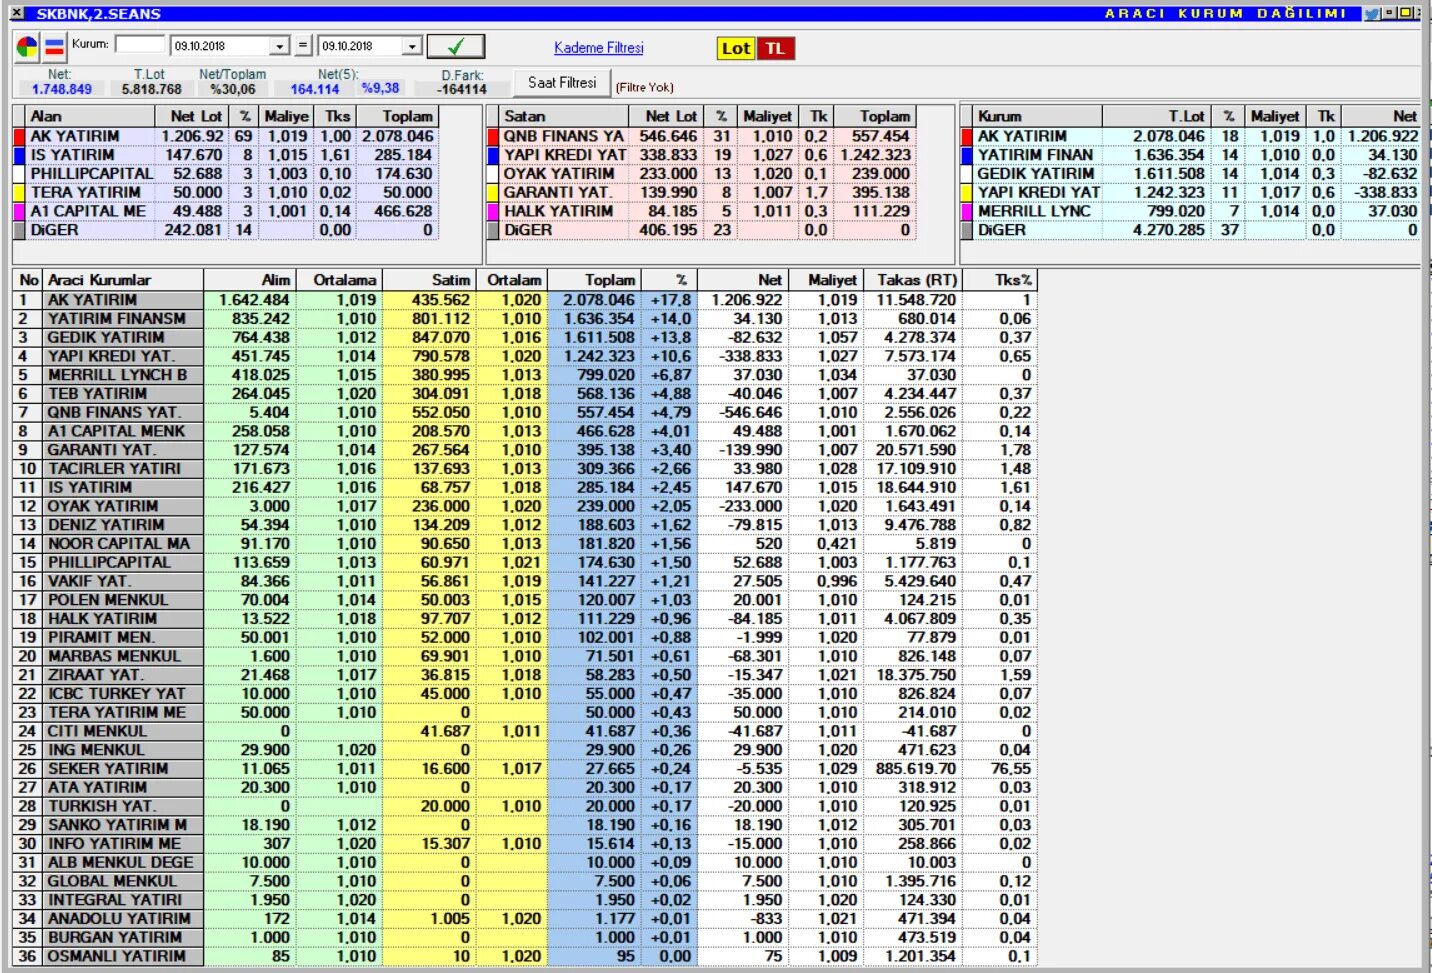Click GARANTI YAT. in Satan panel
The width and height of the screenshot is (1432, 973).
556,192
